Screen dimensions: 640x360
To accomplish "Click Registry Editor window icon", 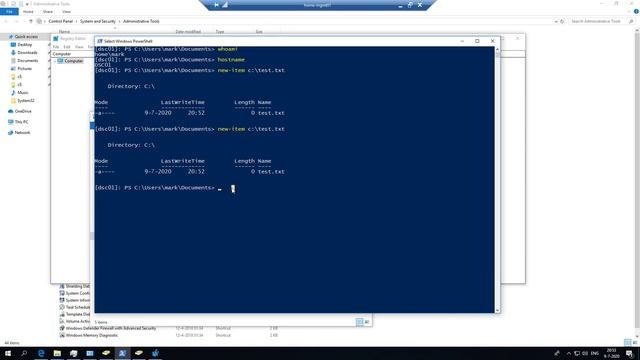I will click(56, 39).
